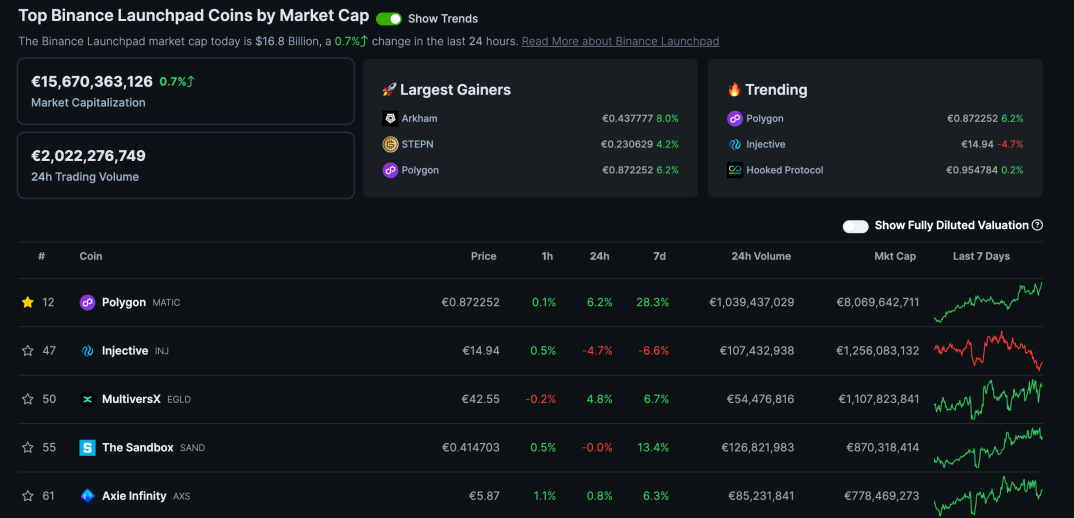1074x518 pixels.
Task: Click the Last 7 Days column header
Action: [x=982, y=256]
